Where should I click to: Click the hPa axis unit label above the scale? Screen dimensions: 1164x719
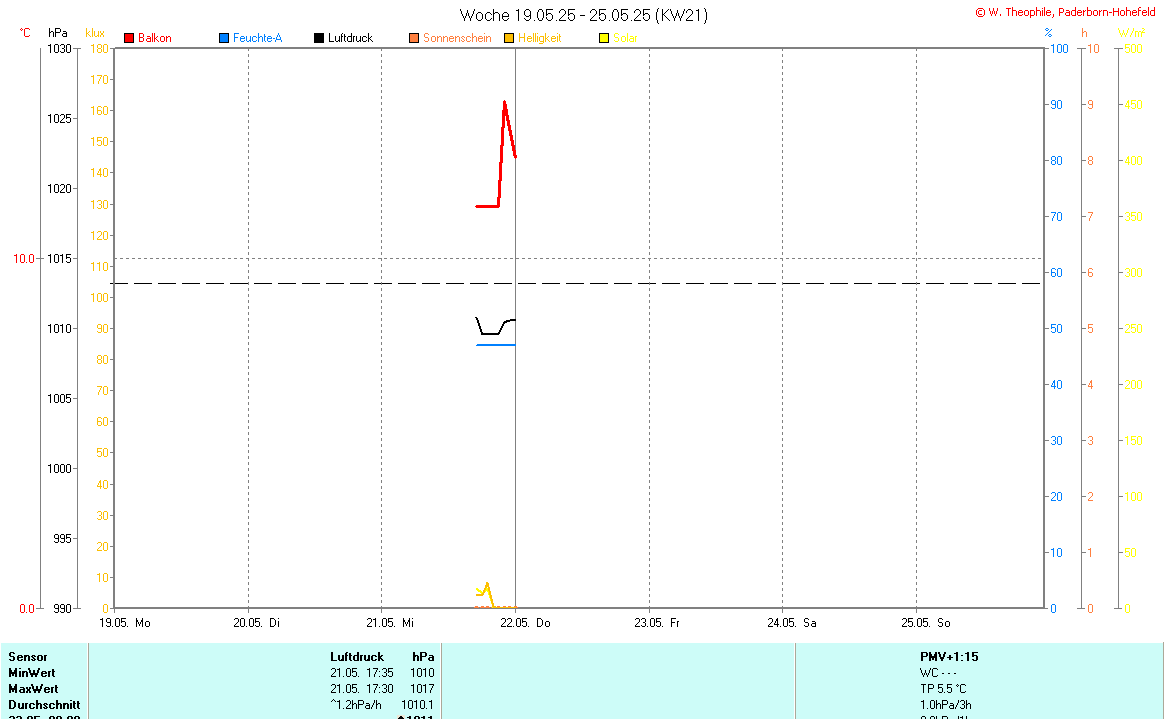58,33
